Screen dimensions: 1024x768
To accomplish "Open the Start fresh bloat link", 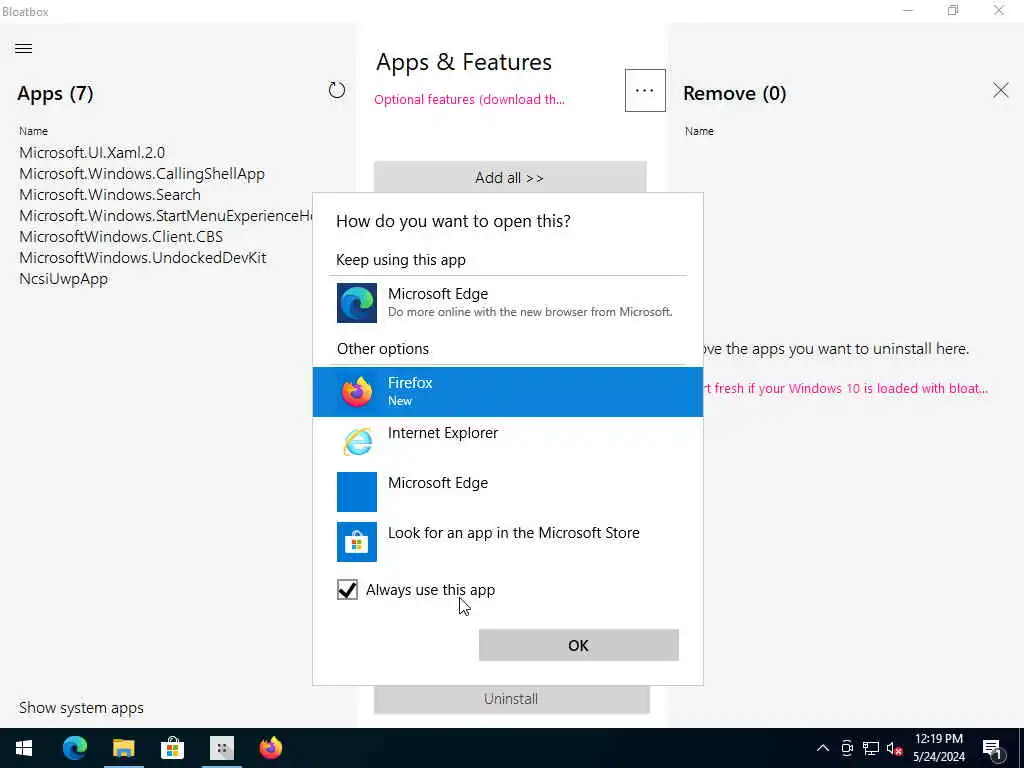I will click(x=845, y=388).
